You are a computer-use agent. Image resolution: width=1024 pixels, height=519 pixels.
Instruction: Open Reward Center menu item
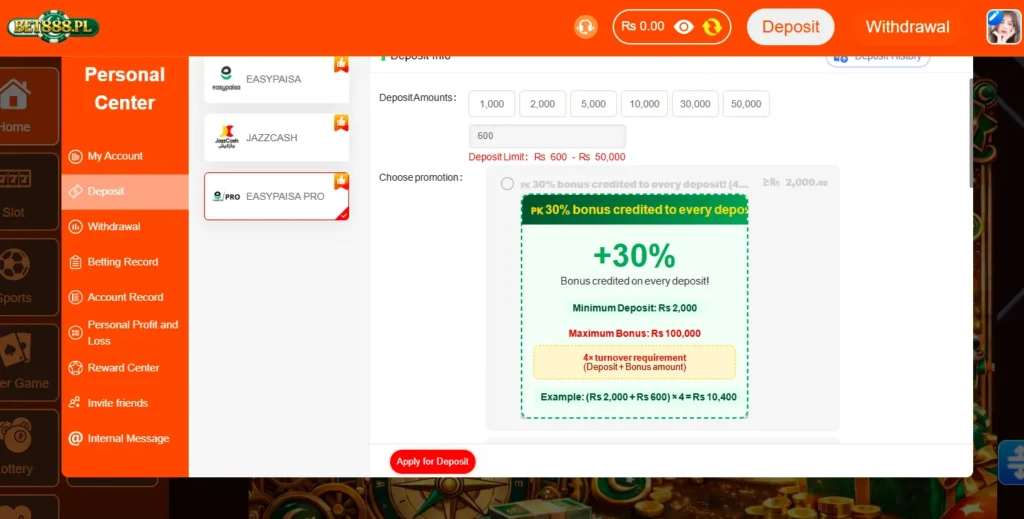(x=125, y=368)
